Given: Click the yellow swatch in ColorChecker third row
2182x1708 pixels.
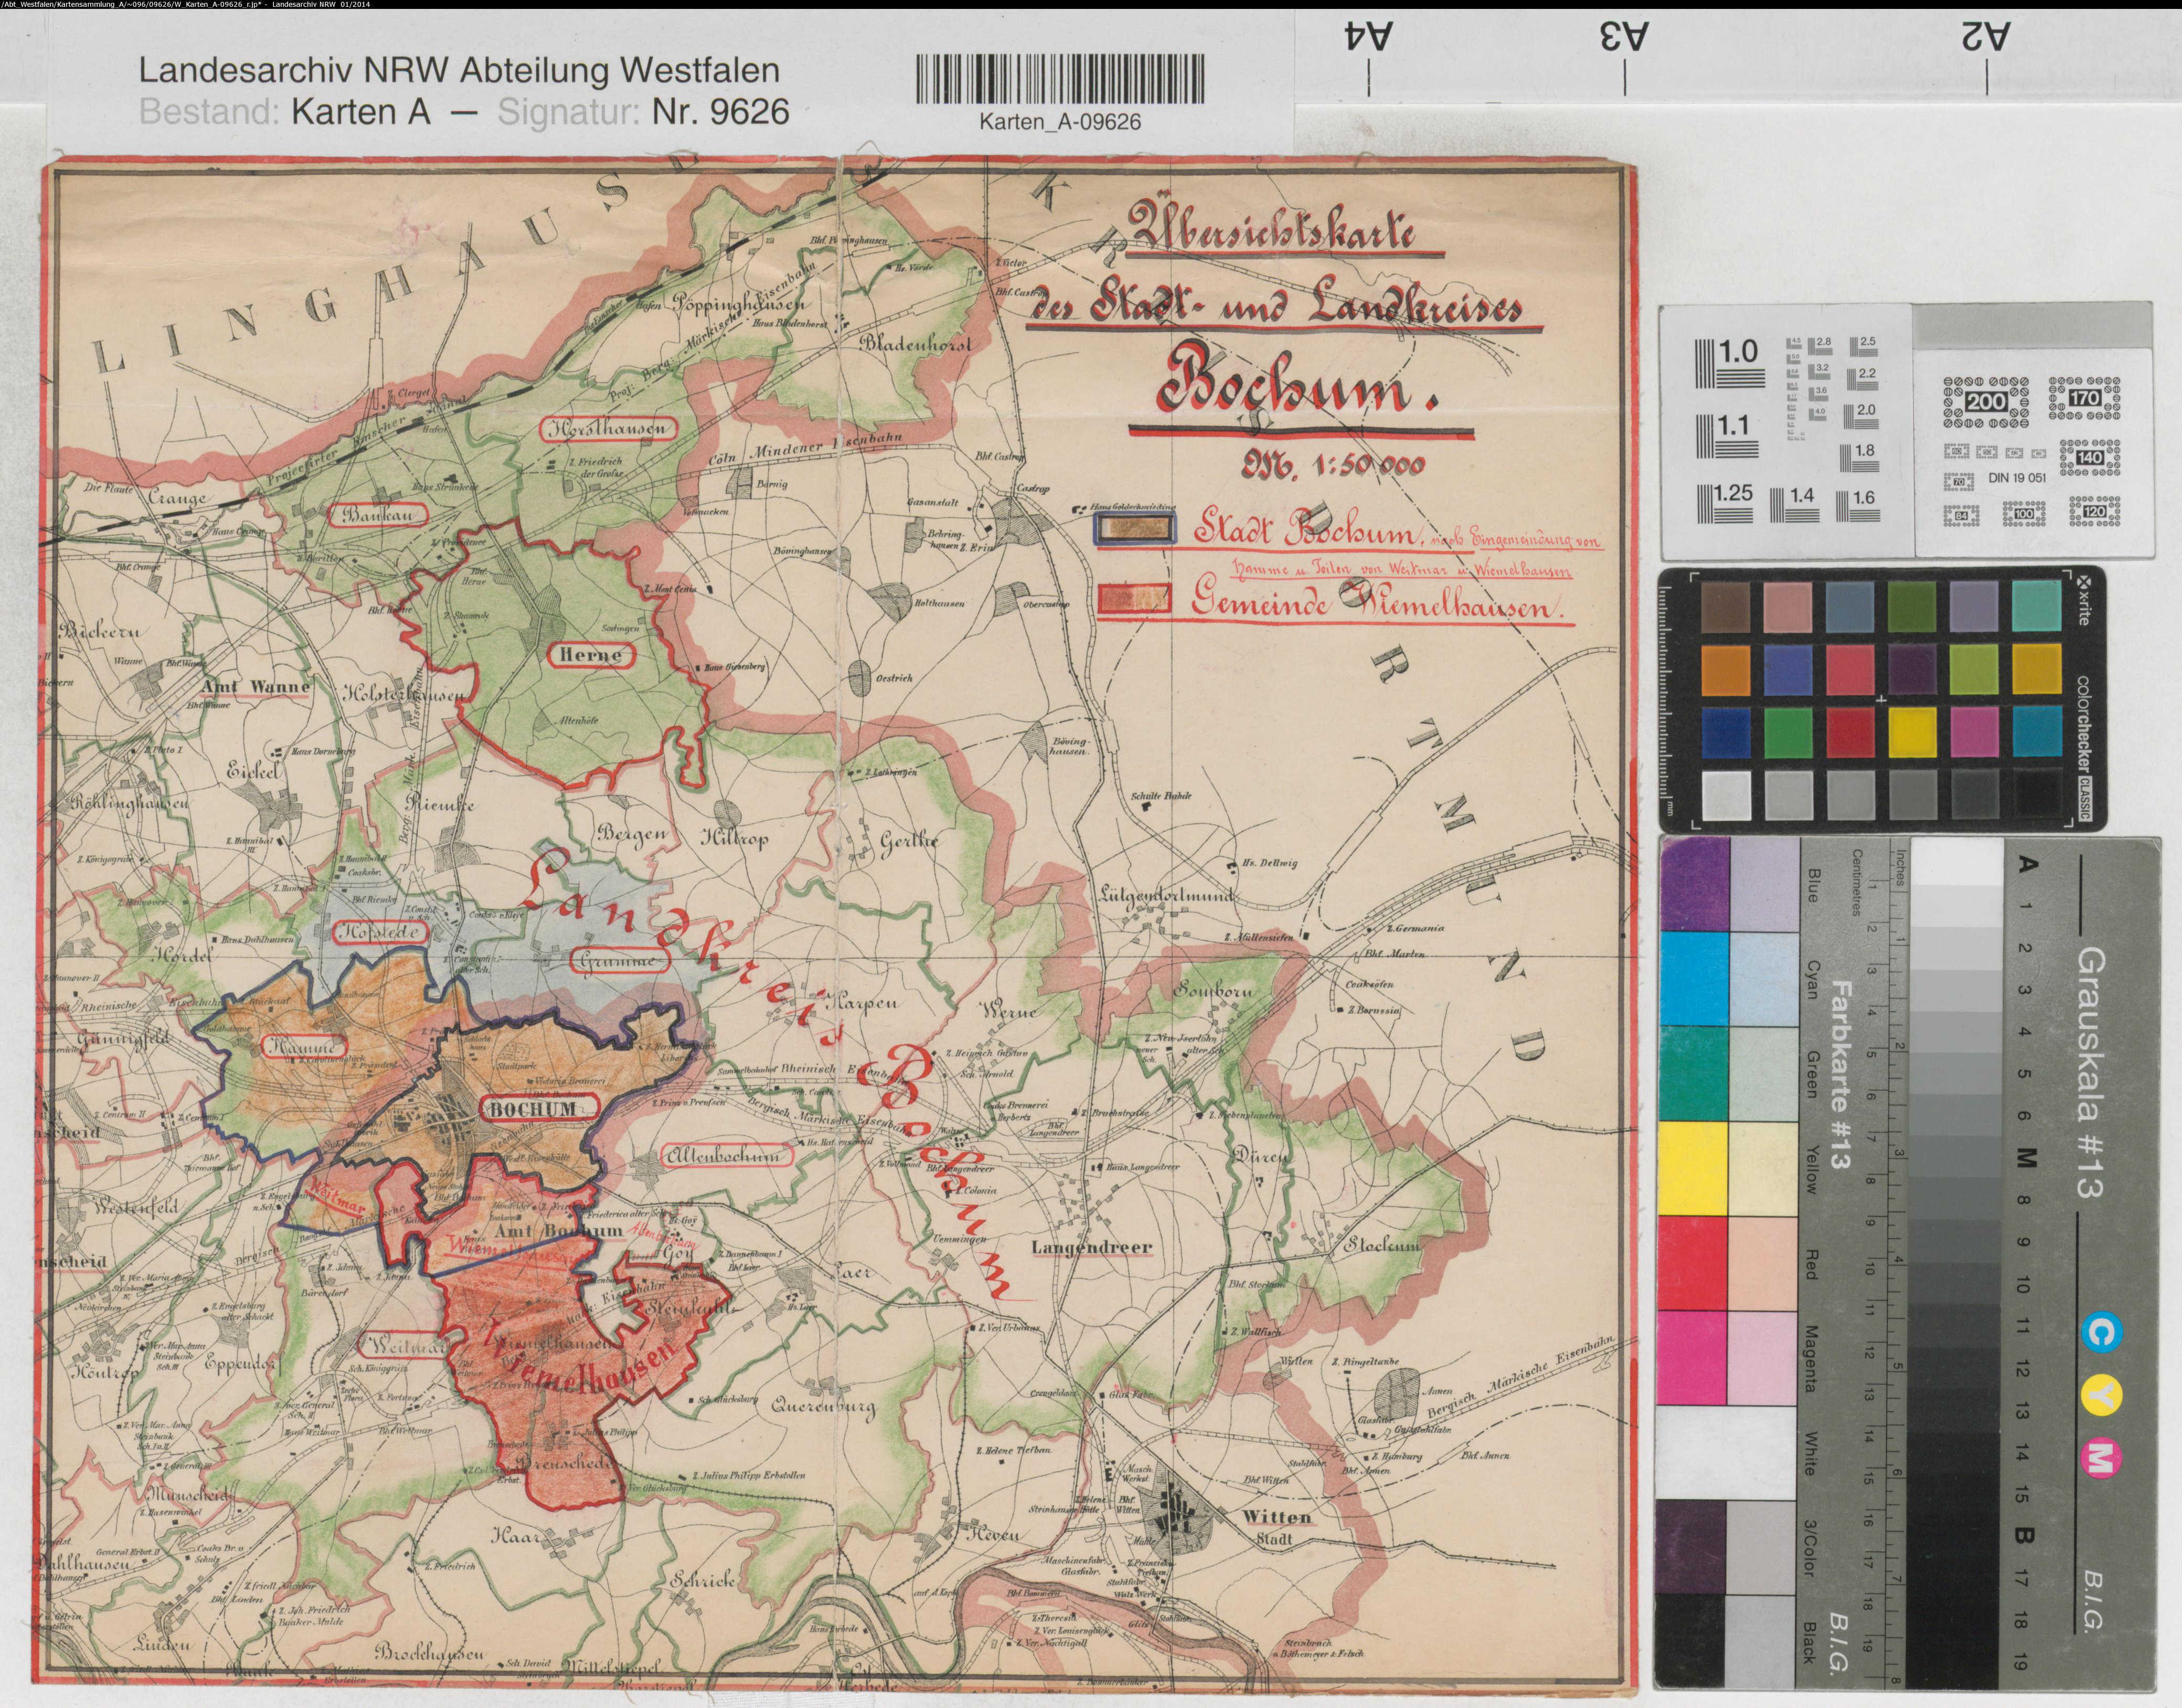Looking at the screenshot, I should click(x=1913, y=733).
